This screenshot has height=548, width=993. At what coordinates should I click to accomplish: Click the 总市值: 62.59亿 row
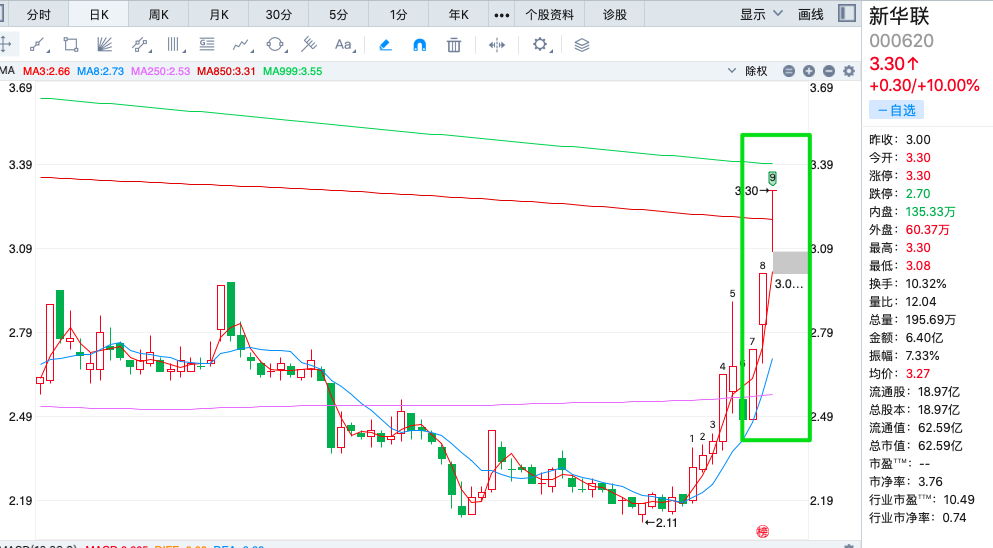(915, 445)
